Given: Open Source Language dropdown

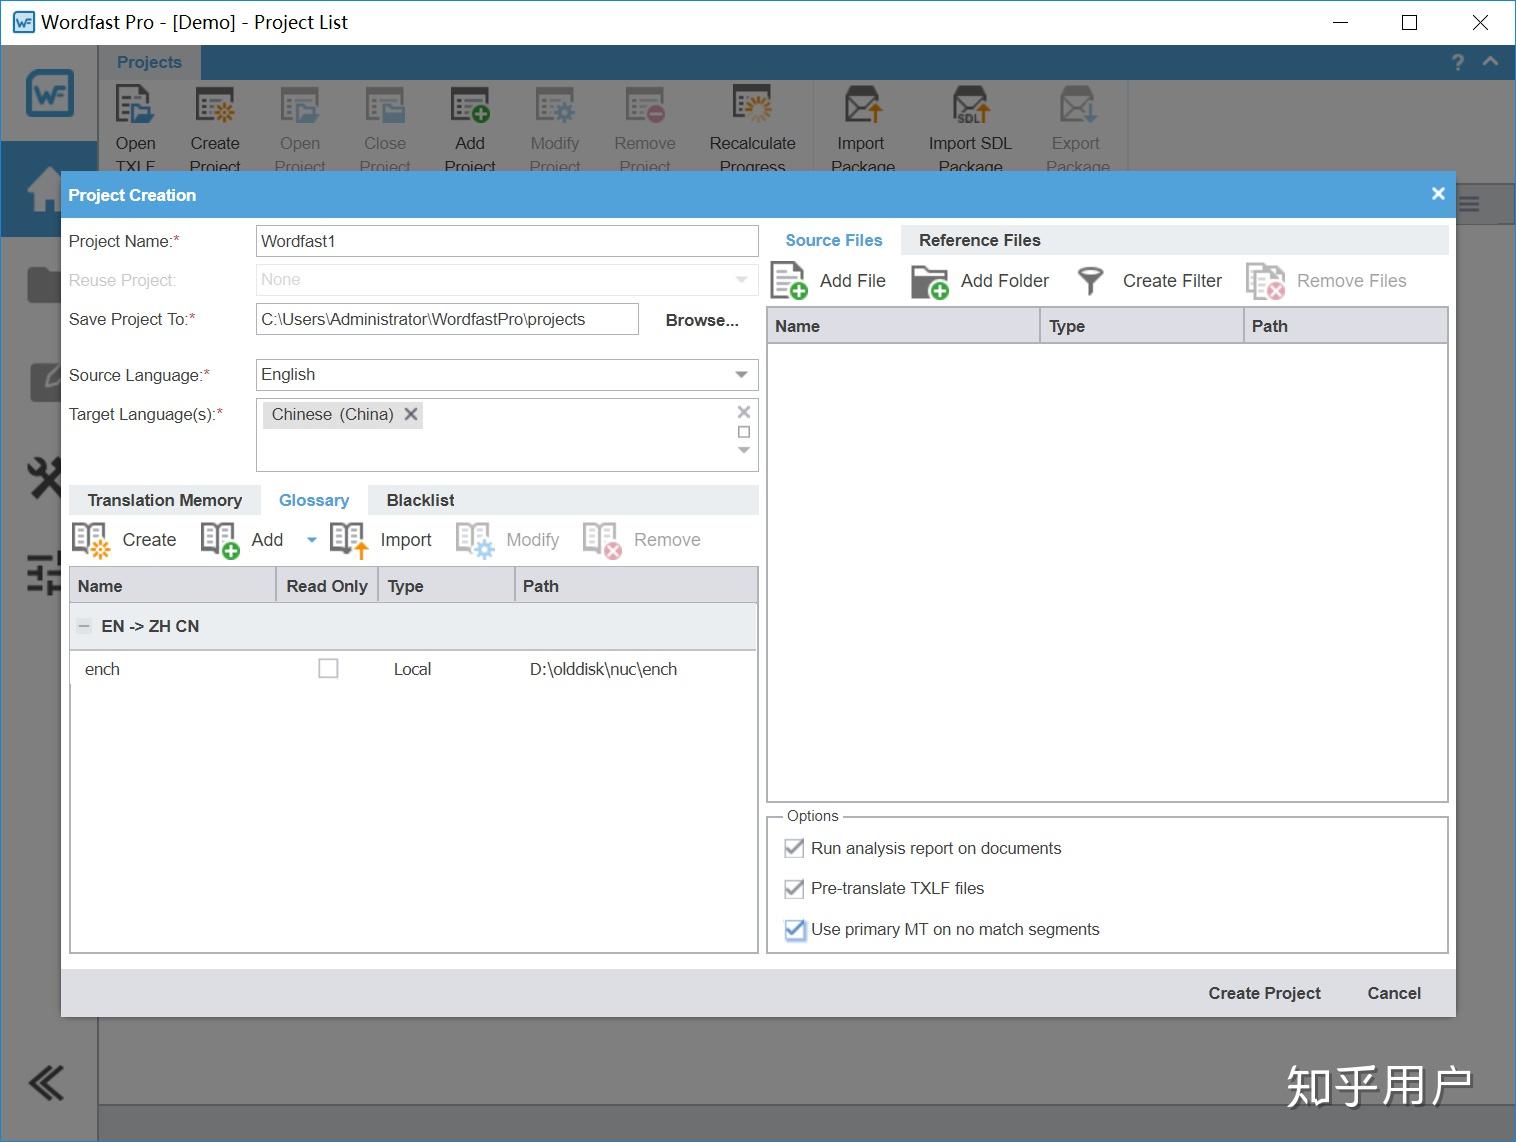Looking at the screenshot, I should (741, 375).
